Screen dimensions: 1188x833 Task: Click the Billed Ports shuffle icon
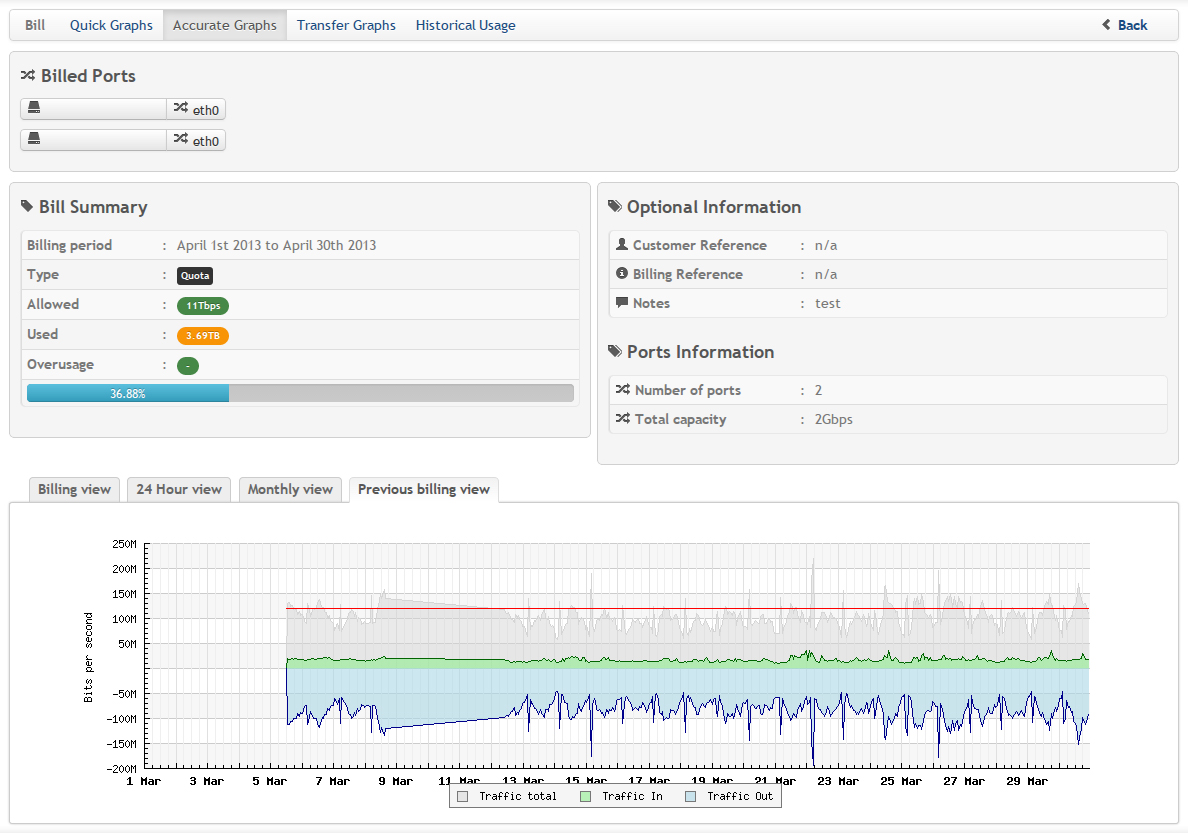(x=28, y=76)
